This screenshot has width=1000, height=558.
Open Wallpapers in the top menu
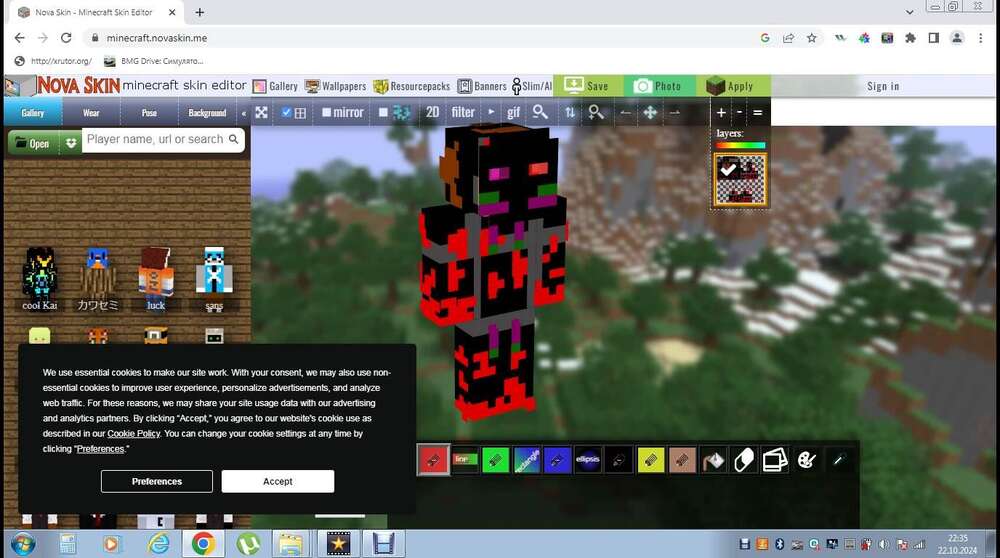point(335,86)
